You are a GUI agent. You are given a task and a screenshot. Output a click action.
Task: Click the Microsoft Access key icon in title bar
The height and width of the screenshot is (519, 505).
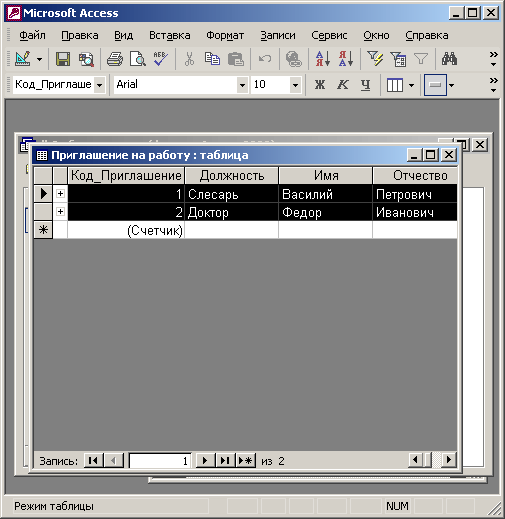point(14,13)
